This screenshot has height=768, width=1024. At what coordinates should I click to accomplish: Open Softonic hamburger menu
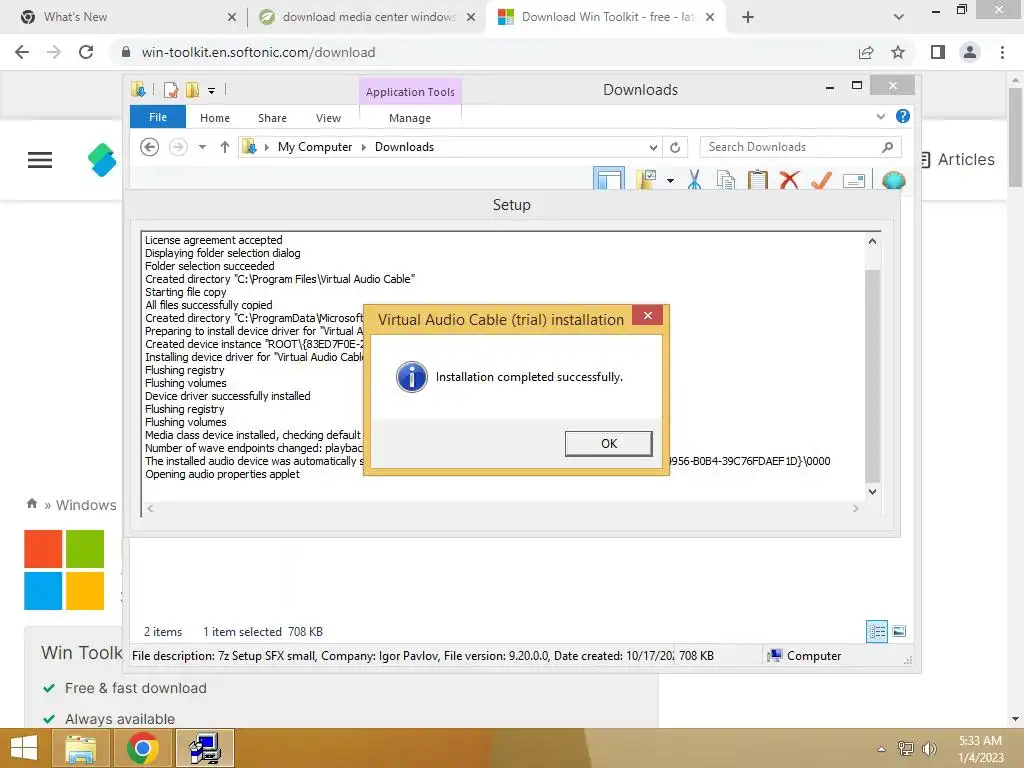click(x=40, y=160)
